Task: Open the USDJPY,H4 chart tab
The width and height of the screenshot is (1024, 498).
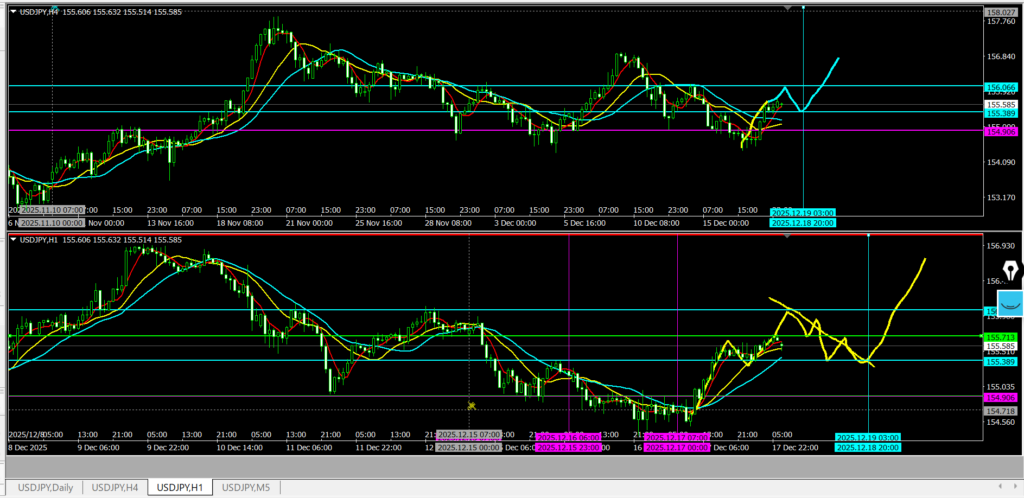Action: (x=115, y=487)
